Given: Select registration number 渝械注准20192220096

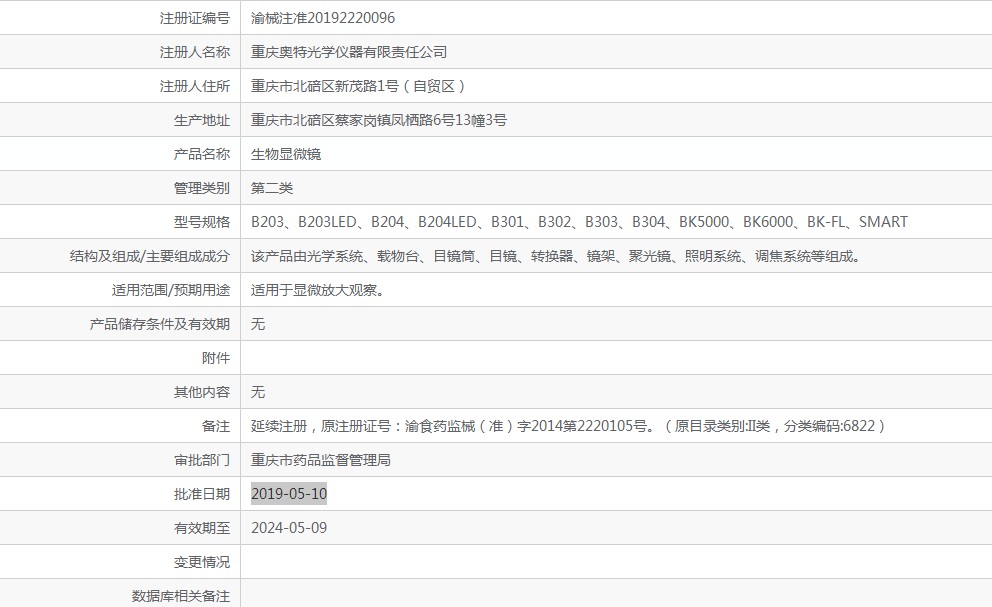Looking at the screenshot, I should 323,18.
